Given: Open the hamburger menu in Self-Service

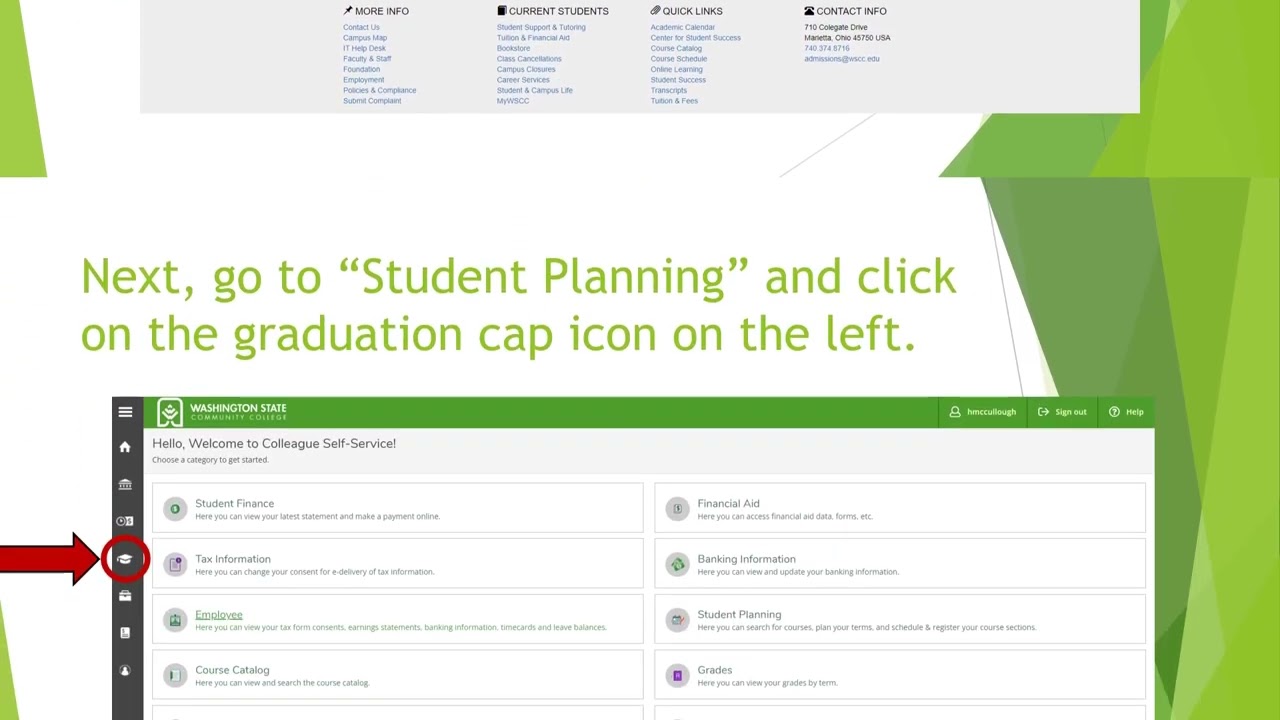Looking at the screenshot, I should click(x=125, y=412).
